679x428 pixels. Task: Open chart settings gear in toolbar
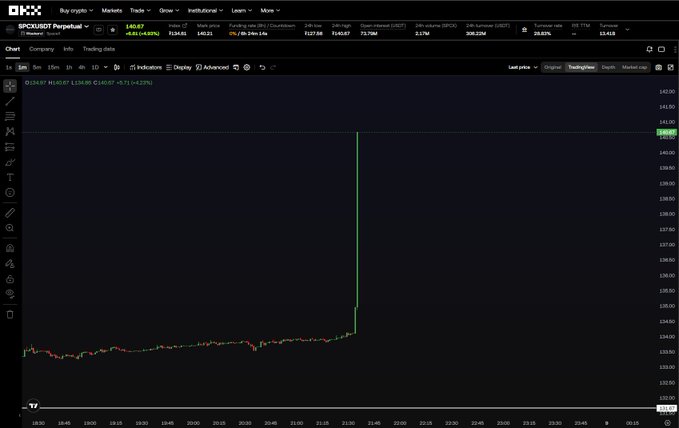[247, 67]
